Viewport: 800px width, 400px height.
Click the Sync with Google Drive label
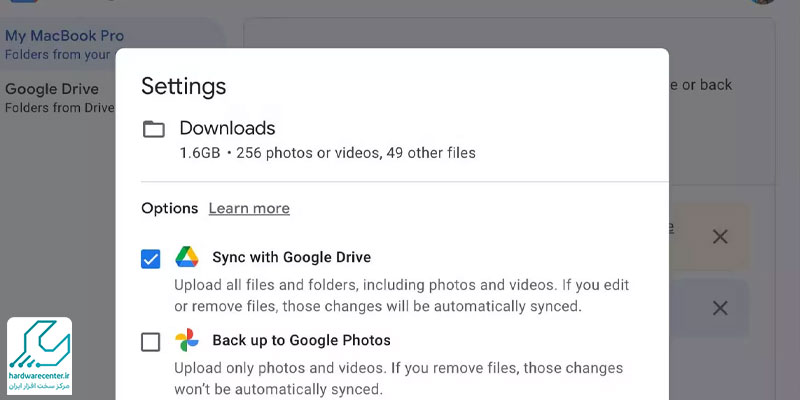click(291, 257)
